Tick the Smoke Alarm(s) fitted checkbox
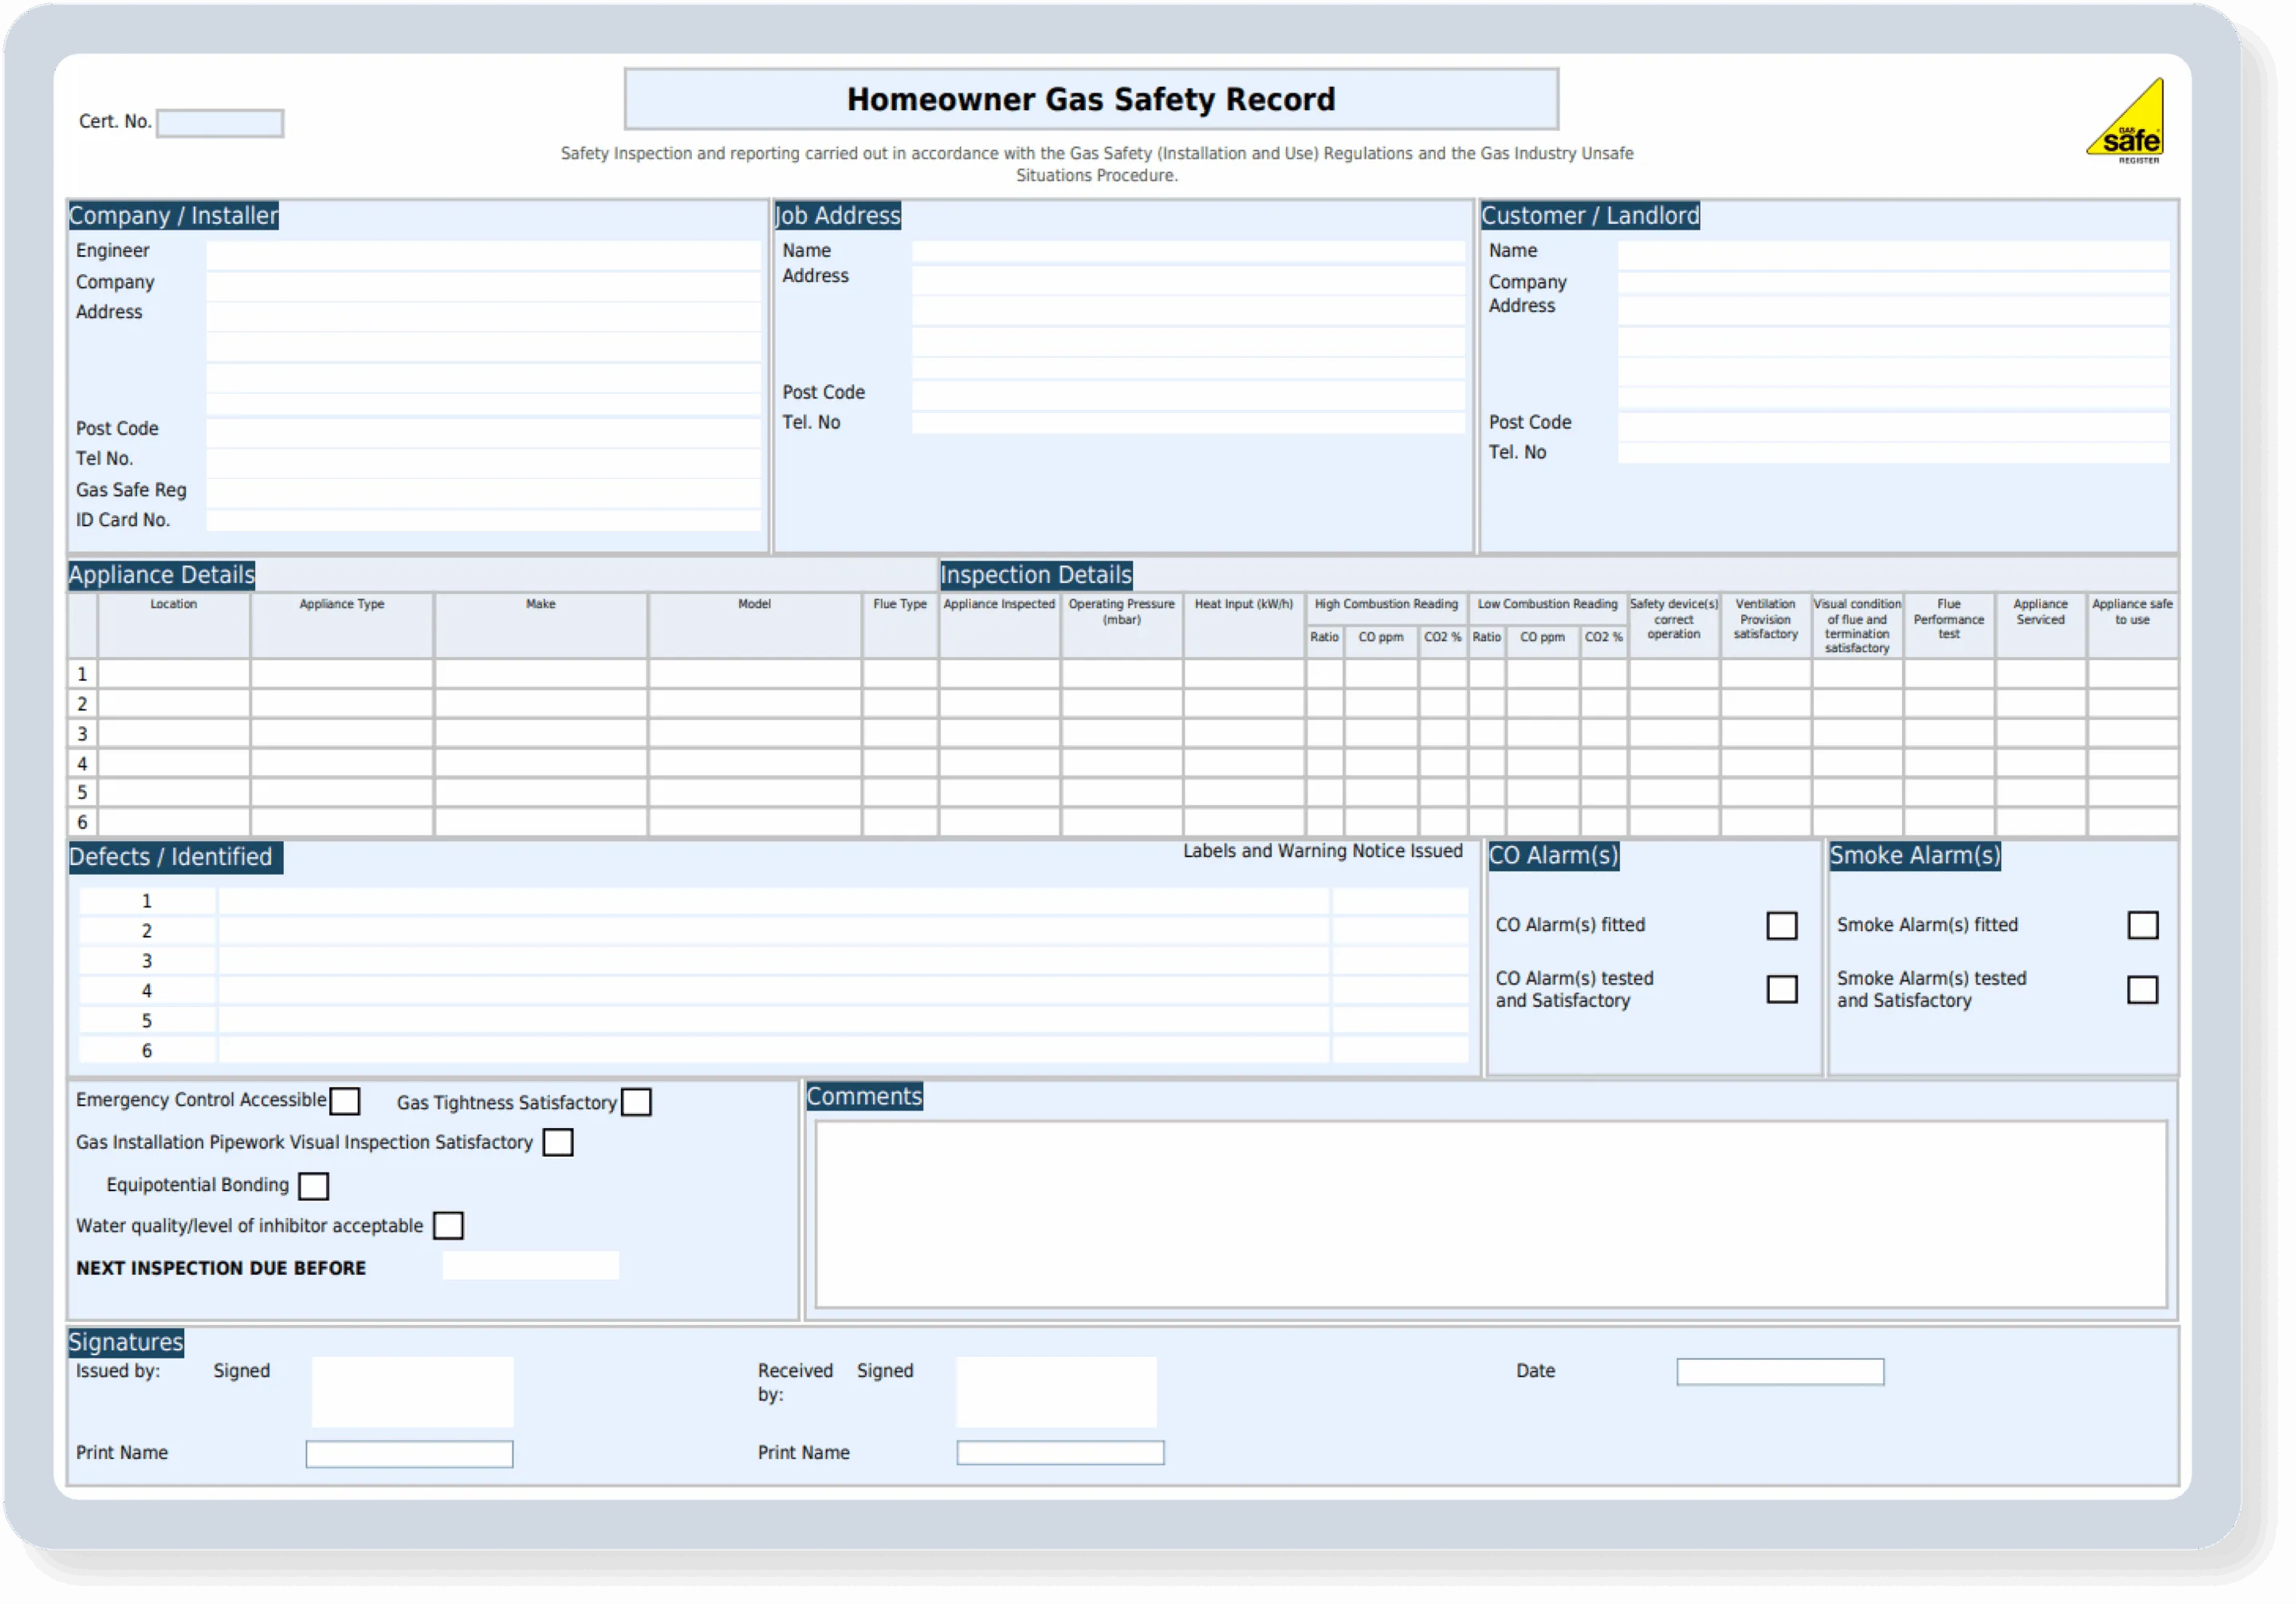This screenshot has height=1604, width=2296. pos(2142,925)
